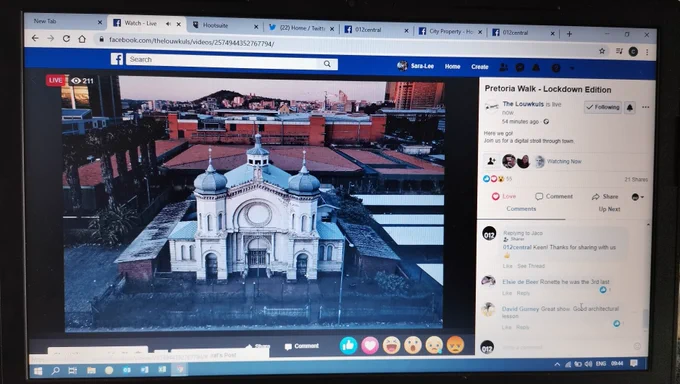
Task: Click The Louwkuls page avatar
Action: (x=492, y=106)
